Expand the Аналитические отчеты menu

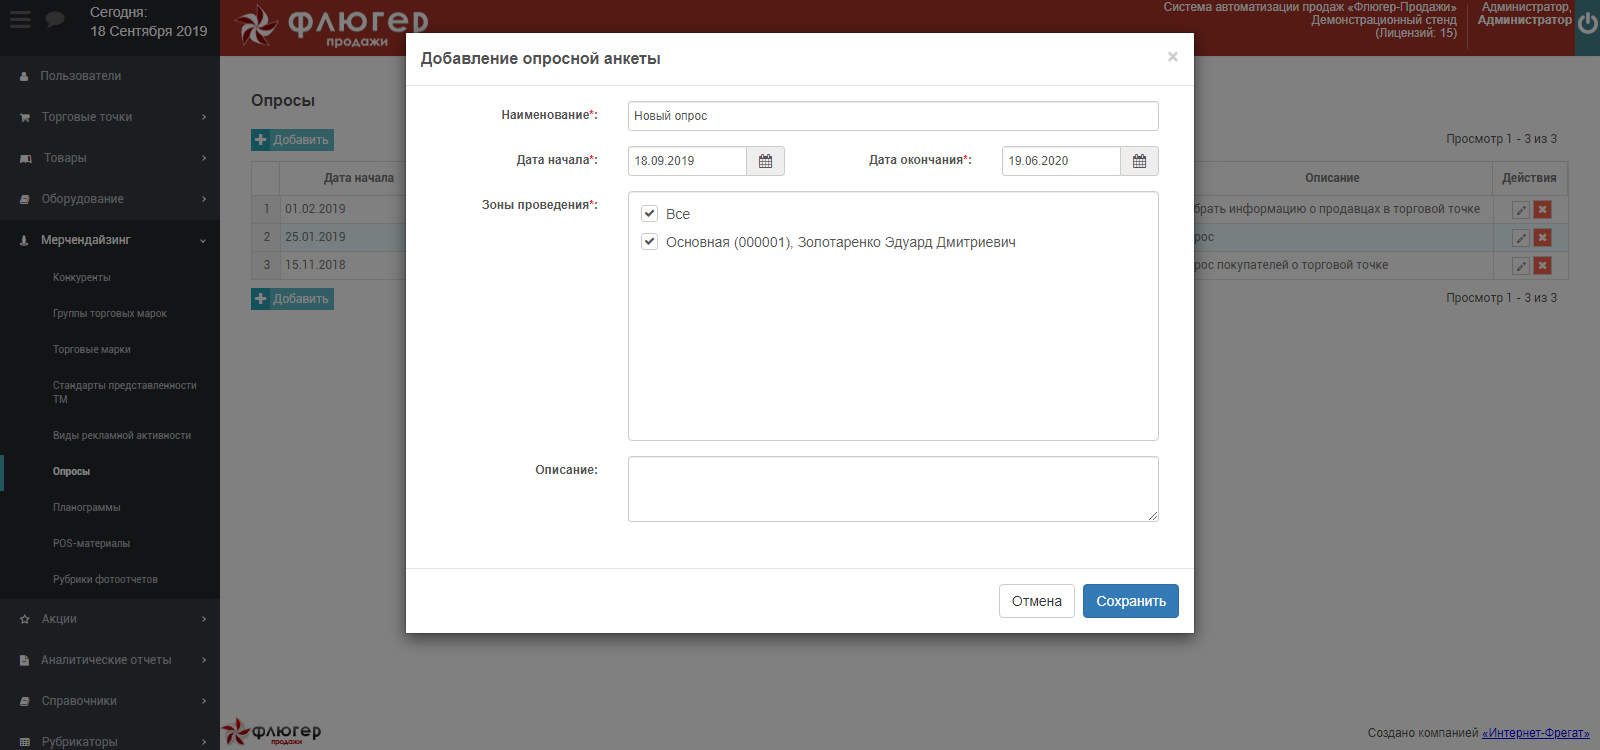pyautogui.click(x=110, y=660)
